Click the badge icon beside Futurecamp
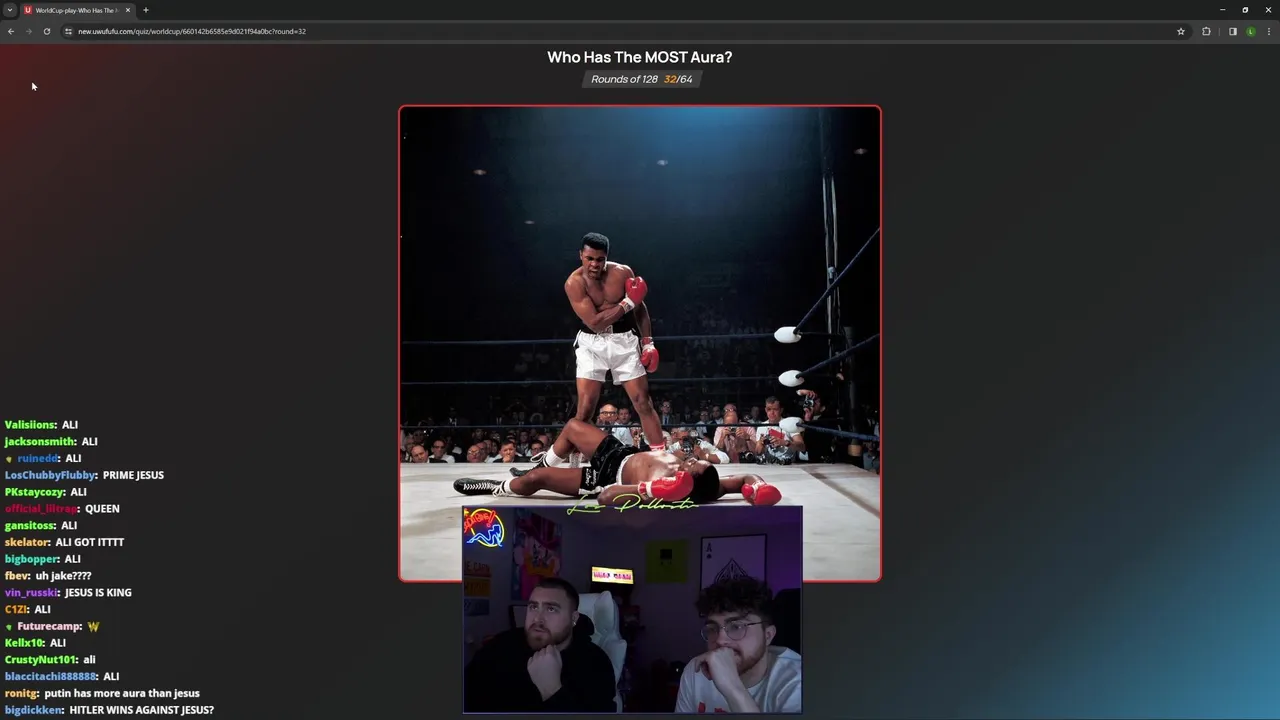The width and height of the screenshot is (1280, 720). click(9, 627)
